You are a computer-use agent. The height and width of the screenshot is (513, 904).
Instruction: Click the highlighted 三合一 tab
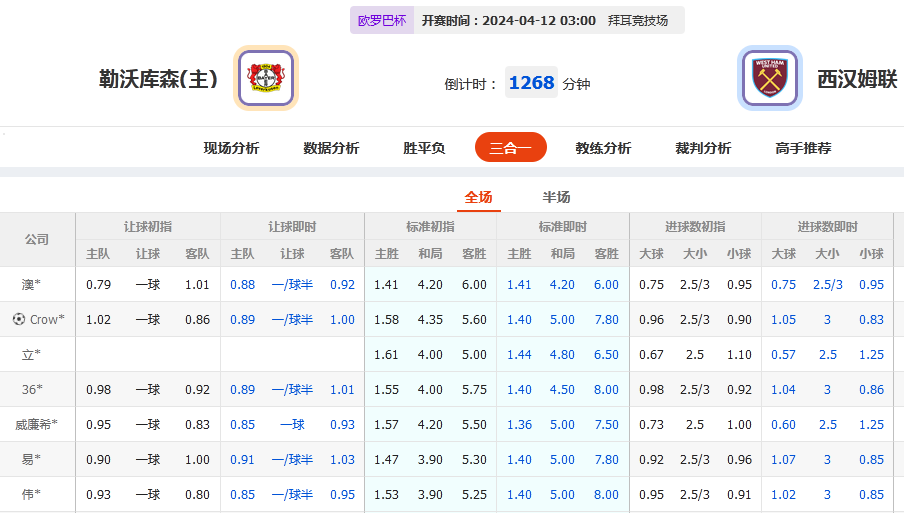(x=510, y=148)
